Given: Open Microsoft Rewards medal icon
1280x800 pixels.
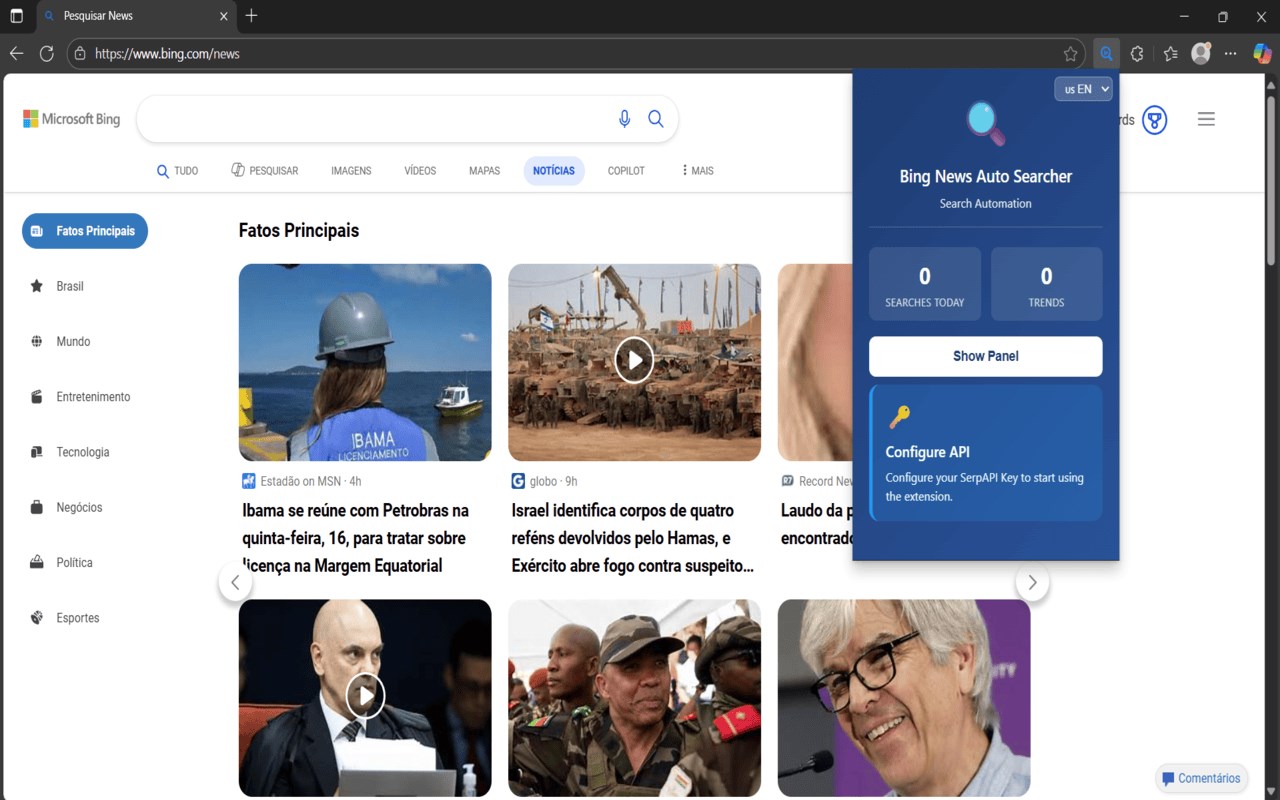Looking at the screenshot, I should (x=1155, y=120).
